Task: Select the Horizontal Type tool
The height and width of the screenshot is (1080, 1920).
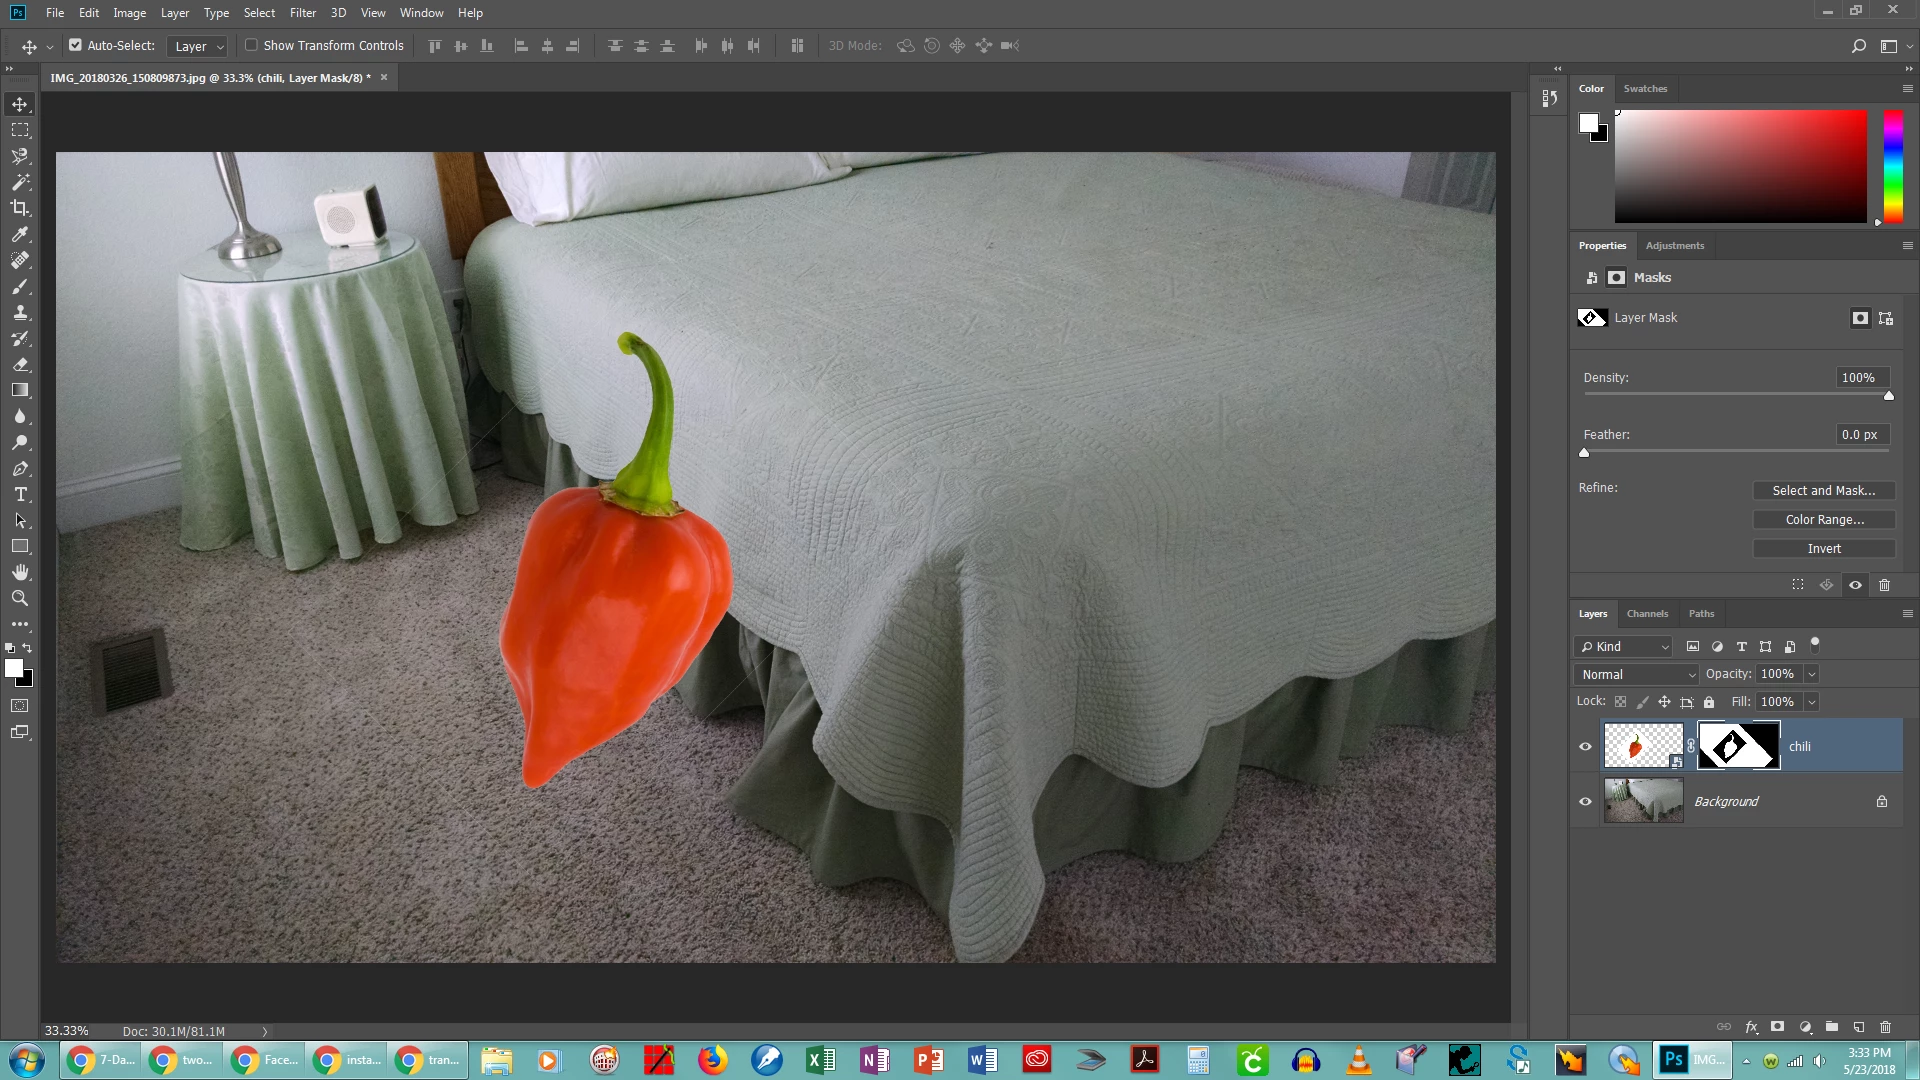Action: [x=20, y=494]
